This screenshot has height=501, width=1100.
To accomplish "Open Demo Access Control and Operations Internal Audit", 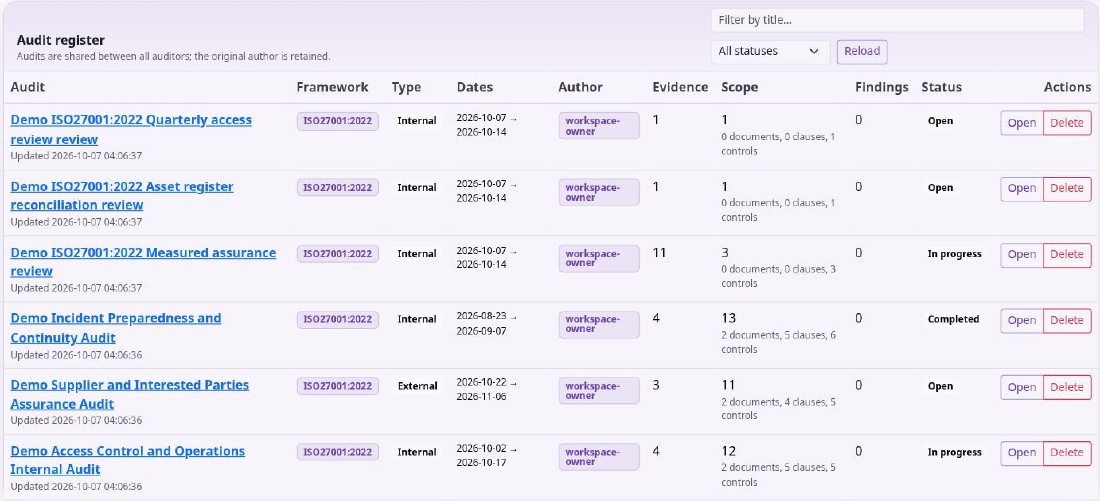I will (128, 460).
